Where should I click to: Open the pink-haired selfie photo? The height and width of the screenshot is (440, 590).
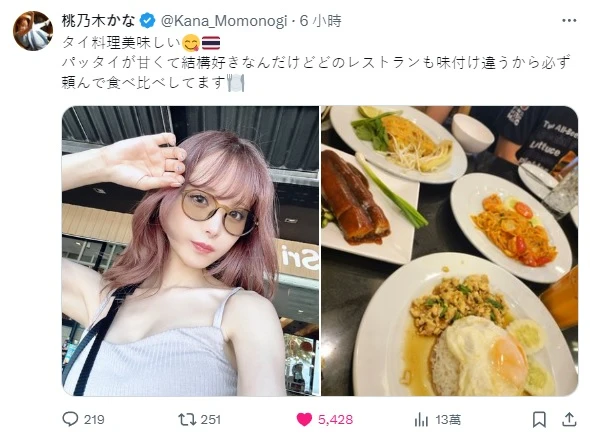click(190, 251)
